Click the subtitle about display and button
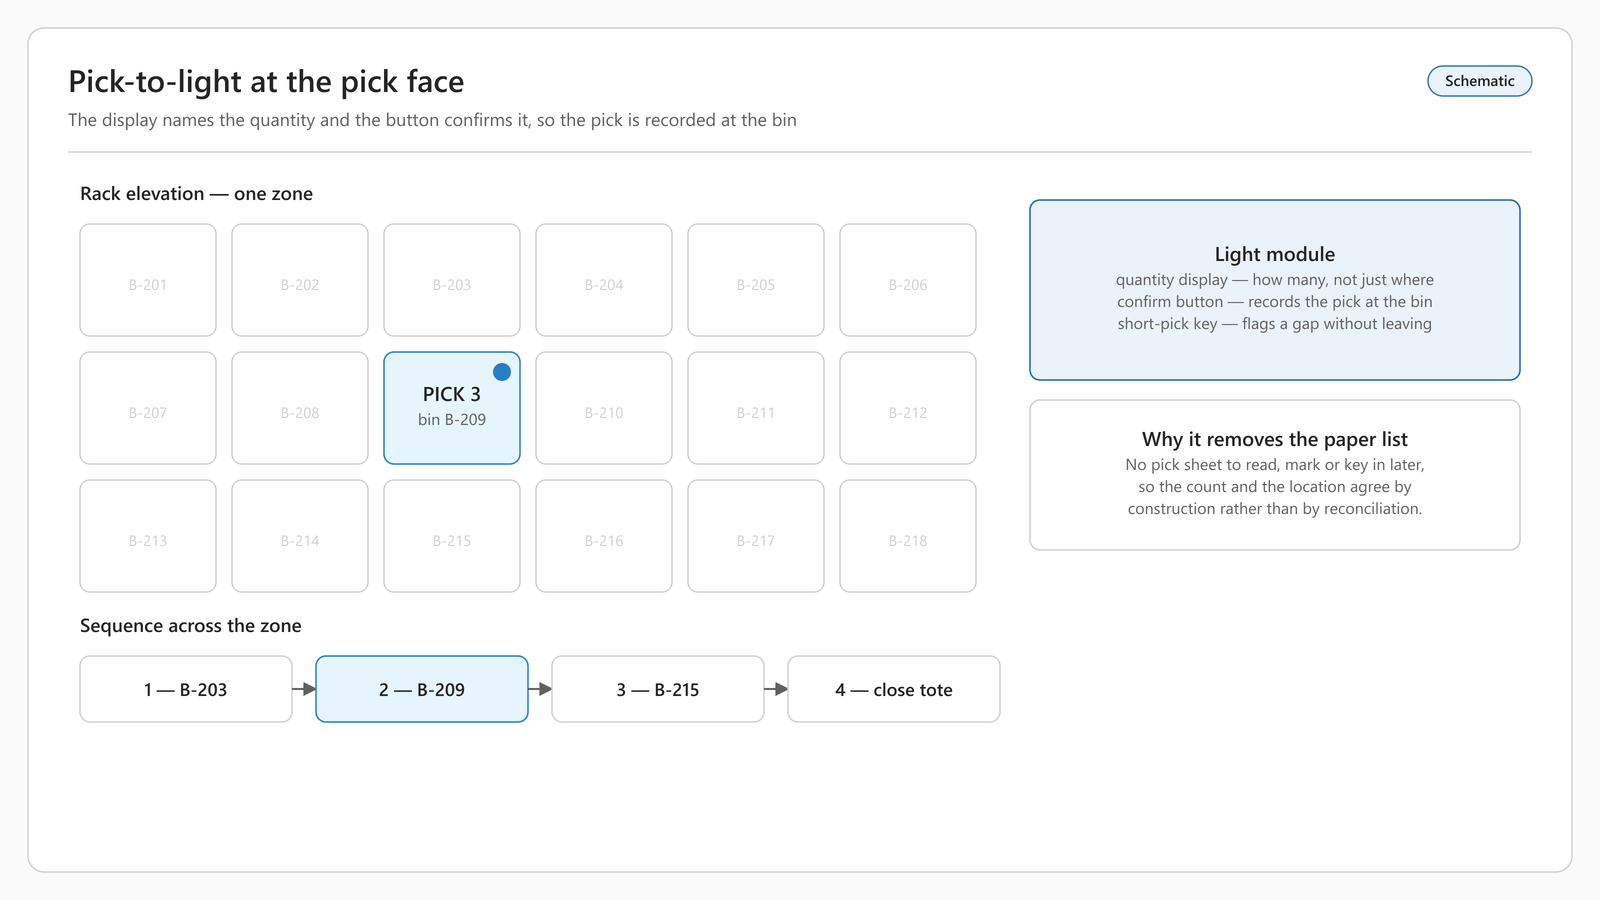Screen dimensions: 1600x900 (432, 120)
